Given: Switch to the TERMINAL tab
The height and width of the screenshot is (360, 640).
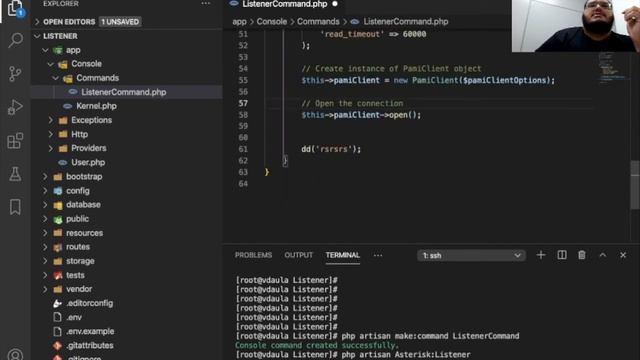Looking at the screenshot, I should click(x=342, y=255).
